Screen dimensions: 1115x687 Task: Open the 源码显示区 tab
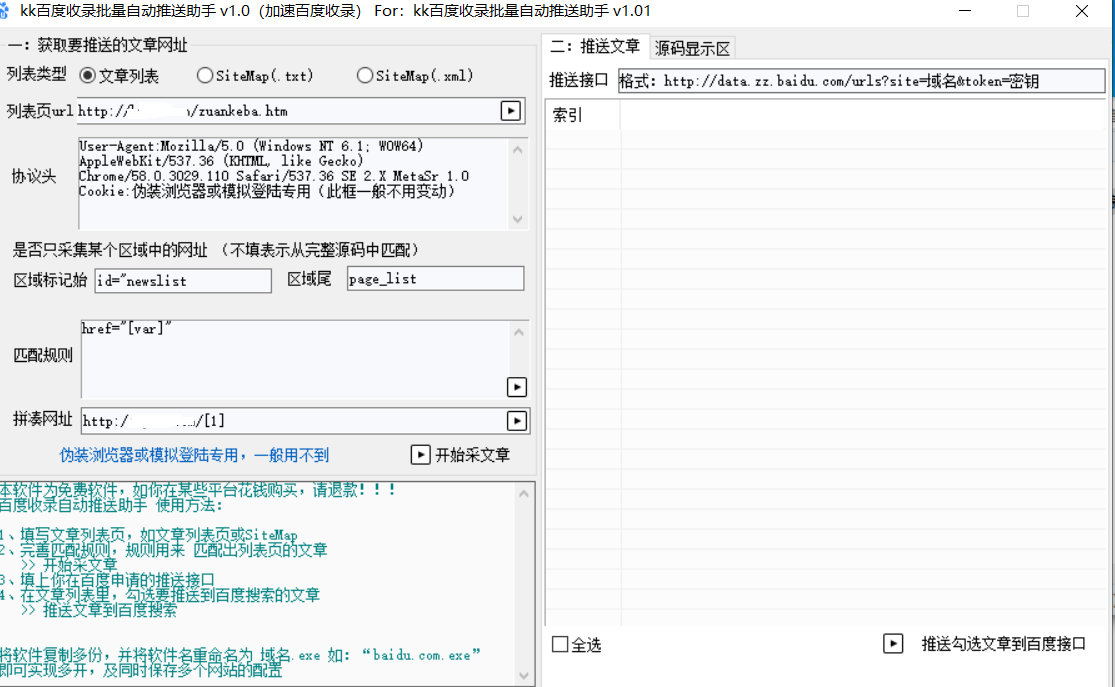click(x=692, y=48)
